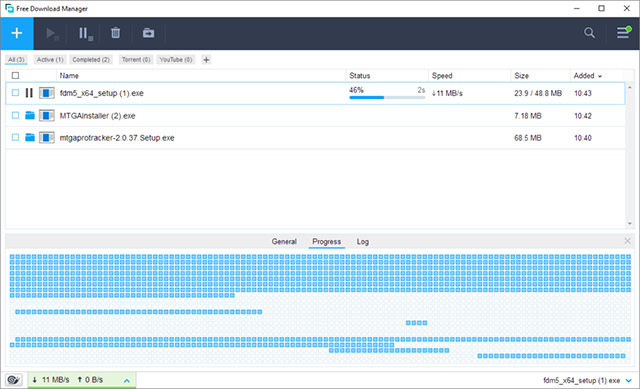Open folder for mtgaprotracker-2.0.37.Setup.exe
Image resolution: width=640 pixels, height=389 pixels.
tap(30, 138)
